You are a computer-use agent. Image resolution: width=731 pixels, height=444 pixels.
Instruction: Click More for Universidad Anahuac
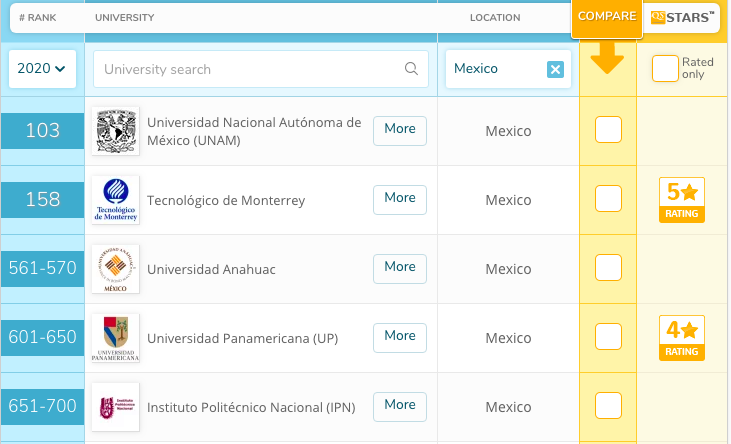(400, 269)
